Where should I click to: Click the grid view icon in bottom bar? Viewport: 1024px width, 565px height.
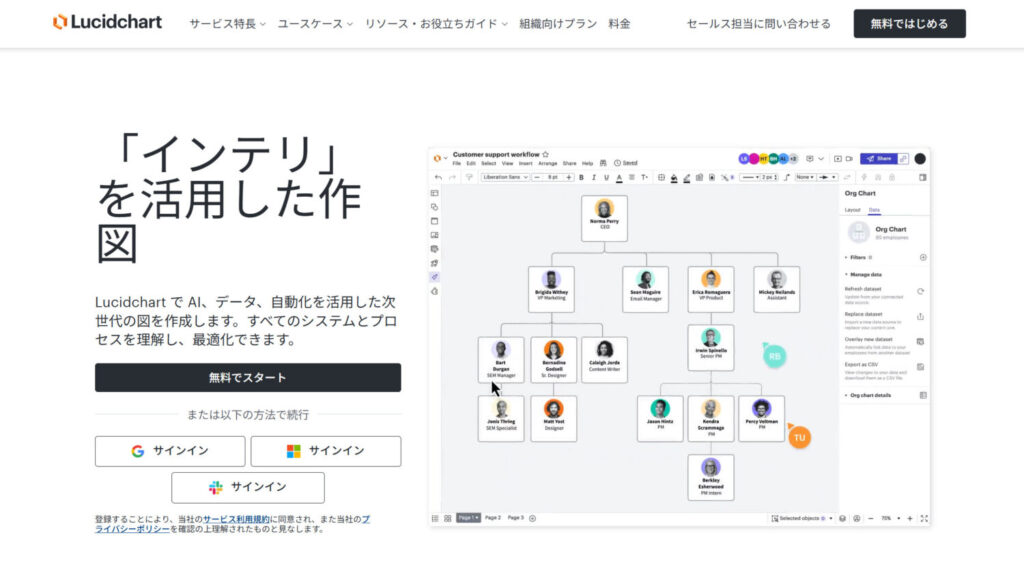(447, 518)
